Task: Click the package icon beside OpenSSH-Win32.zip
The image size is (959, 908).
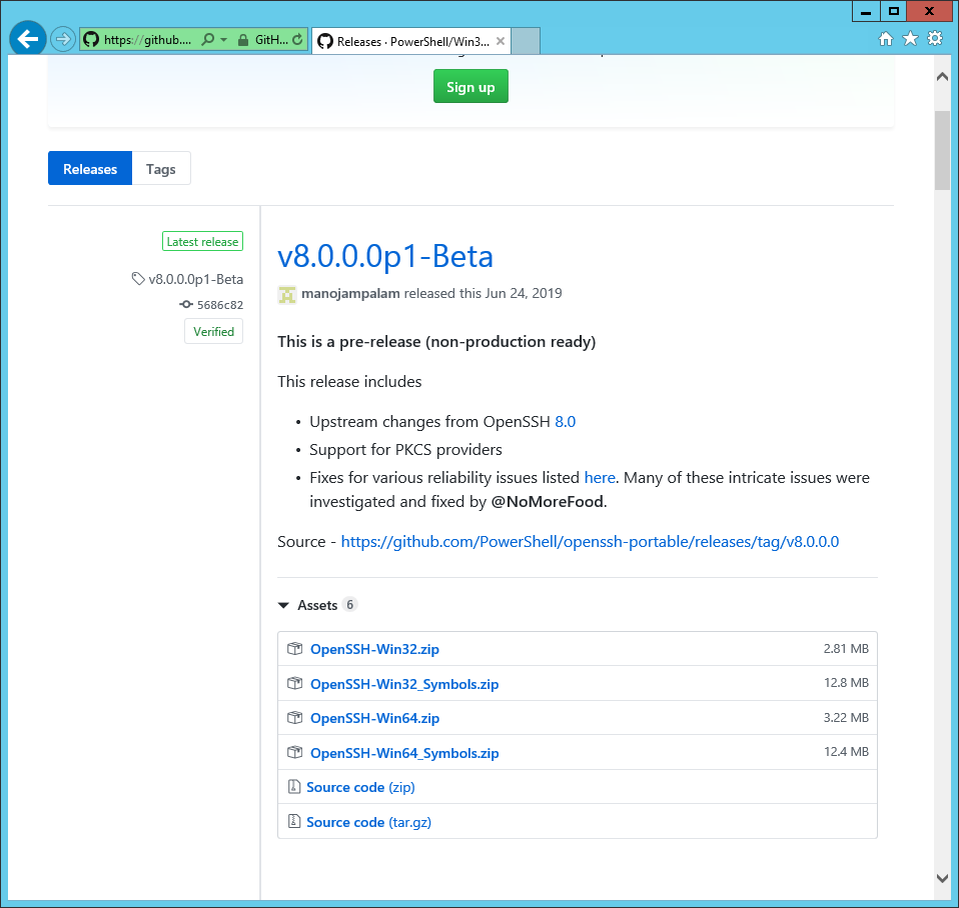Action: 295,649
